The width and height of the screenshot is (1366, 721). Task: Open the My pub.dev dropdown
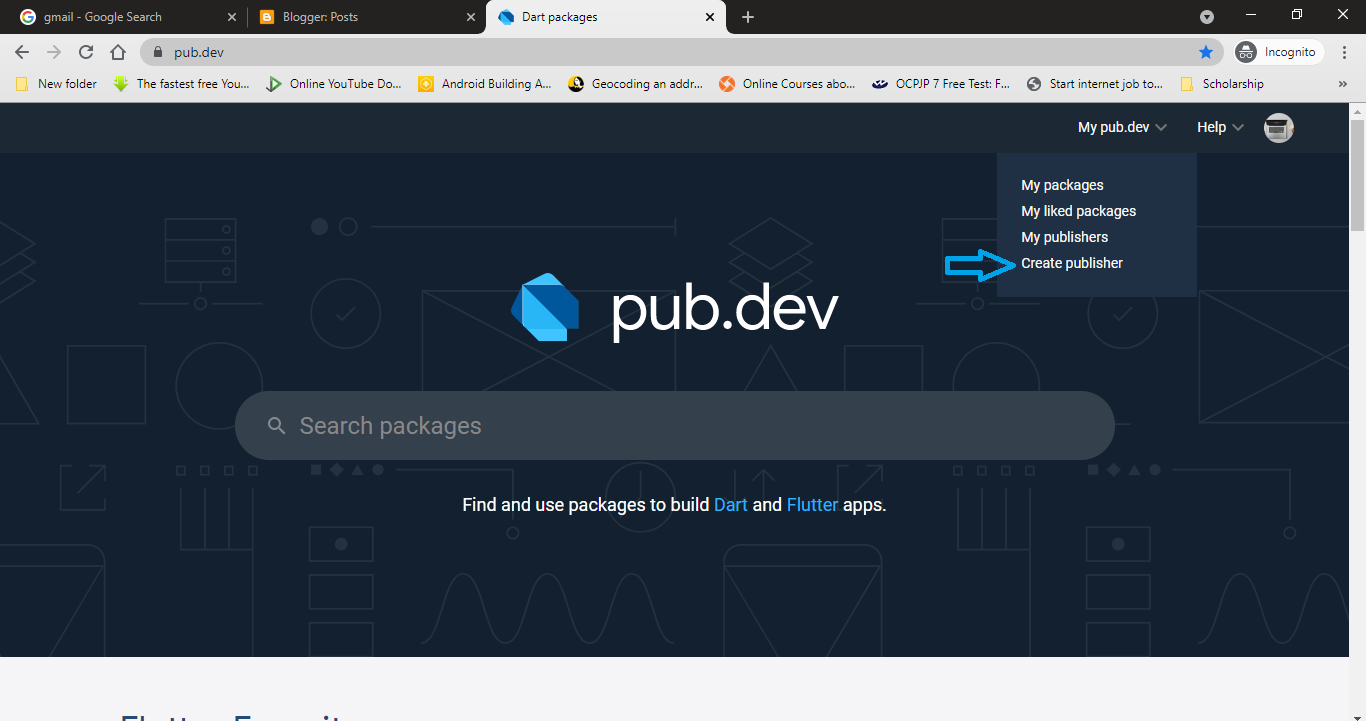coord(1115,127)
